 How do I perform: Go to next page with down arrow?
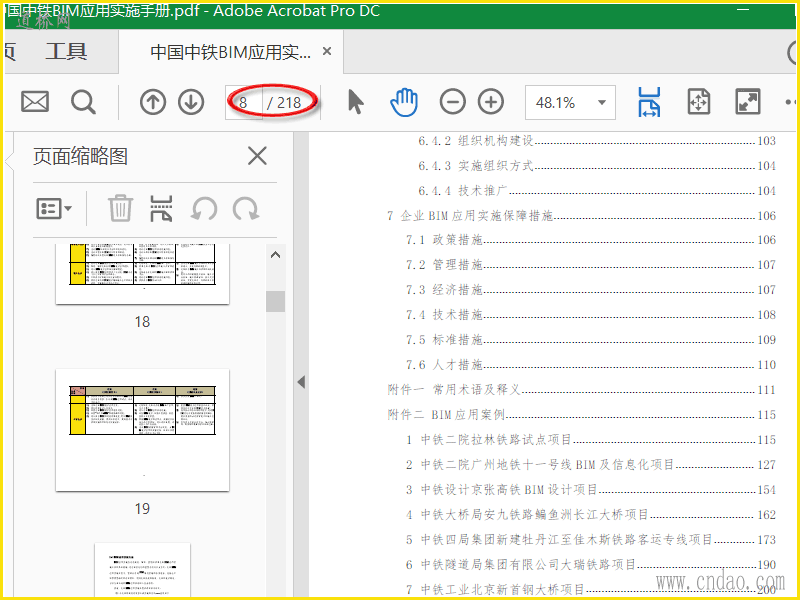pyautogui.click(x=191, y=102)
